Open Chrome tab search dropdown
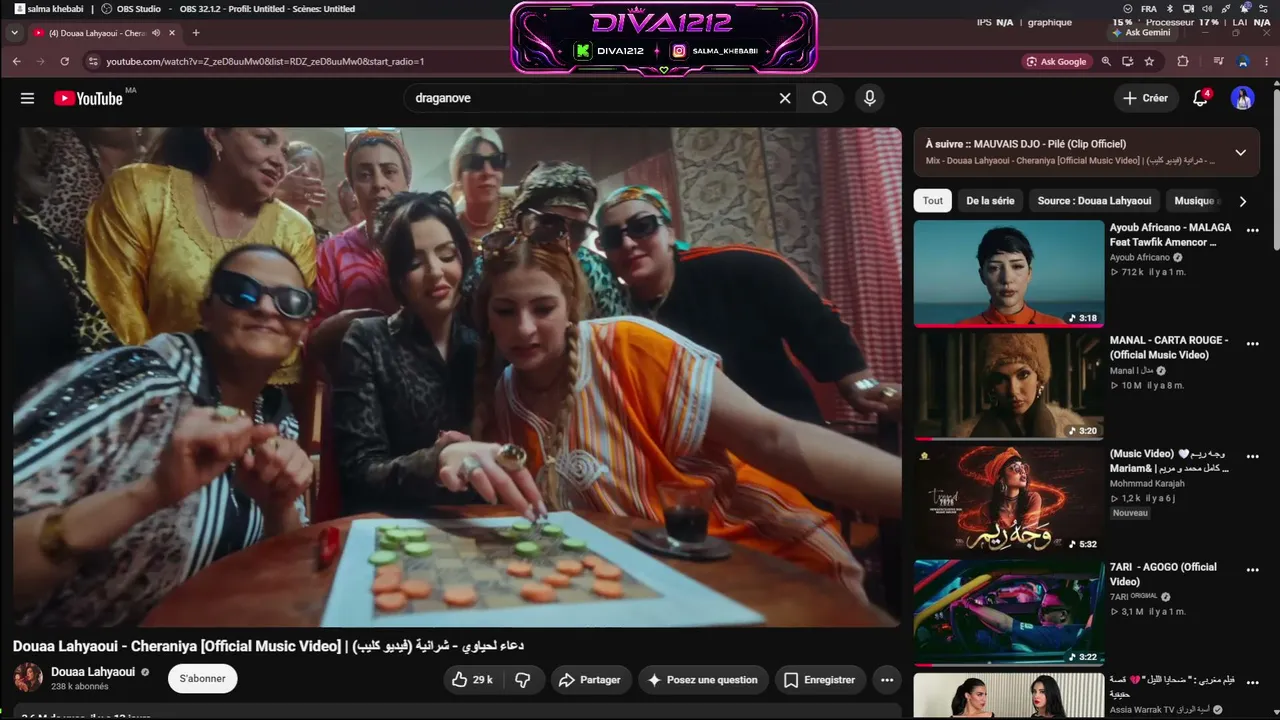 tap(14, 33)
